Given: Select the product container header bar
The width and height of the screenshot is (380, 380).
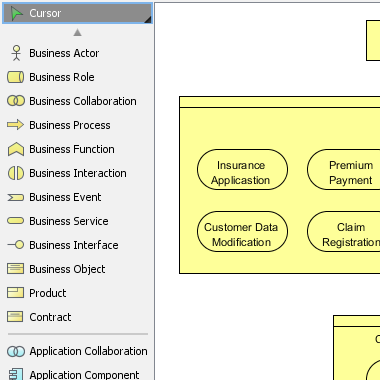Looking at the screenshot, I should click(x=280, y=102).
